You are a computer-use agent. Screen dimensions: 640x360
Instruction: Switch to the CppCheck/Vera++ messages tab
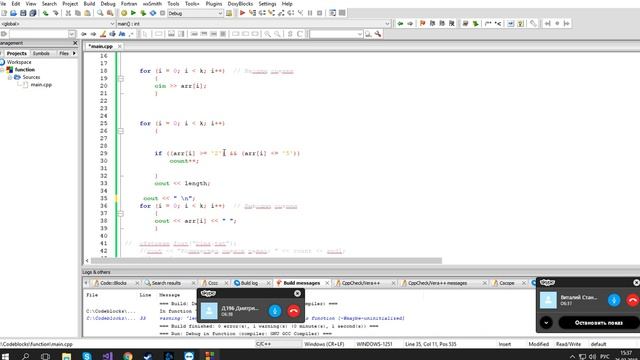438,283
